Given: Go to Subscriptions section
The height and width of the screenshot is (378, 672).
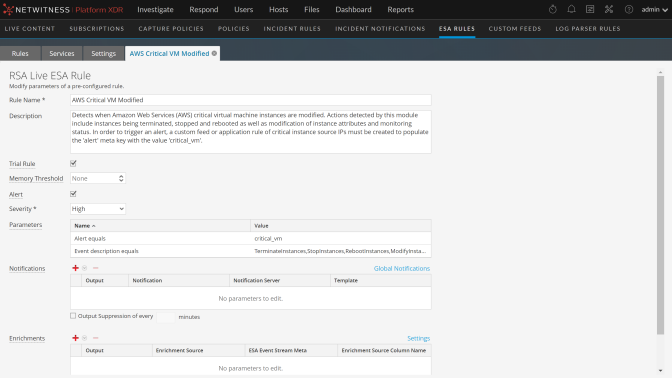Looking at the screenshot, I should (97, 29).
